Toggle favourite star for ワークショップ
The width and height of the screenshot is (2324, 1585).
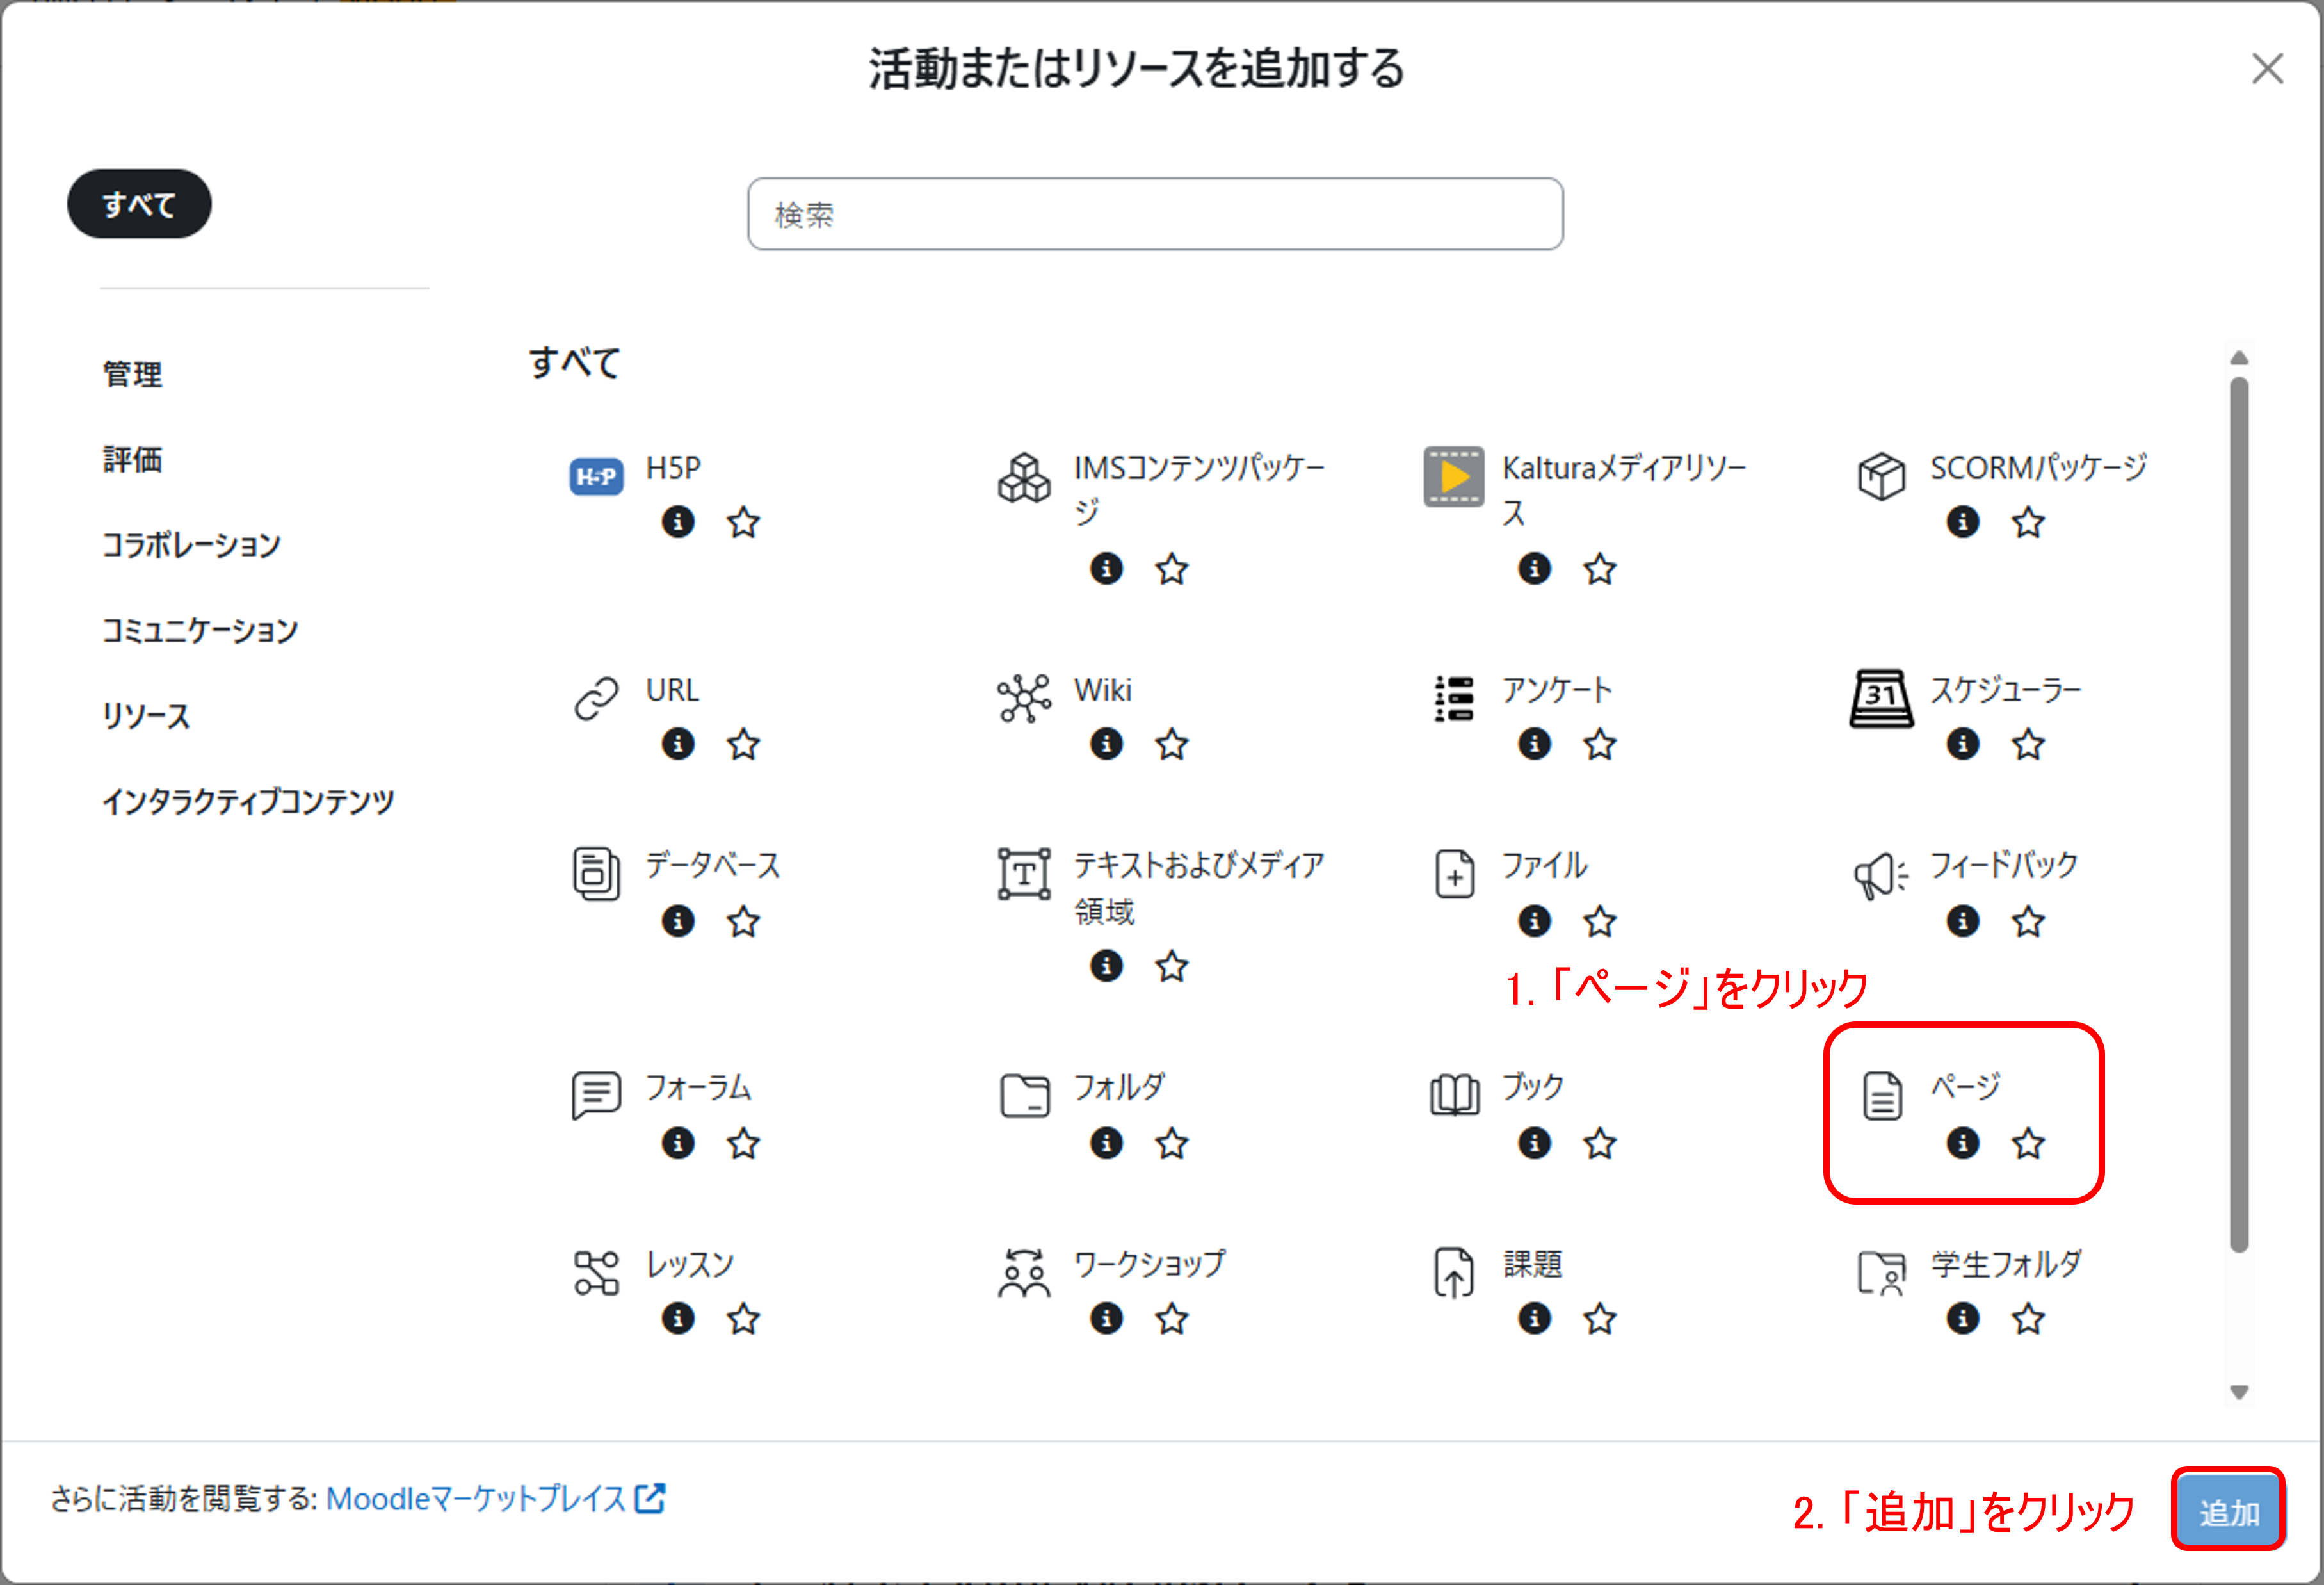tap(1172, 1319)
